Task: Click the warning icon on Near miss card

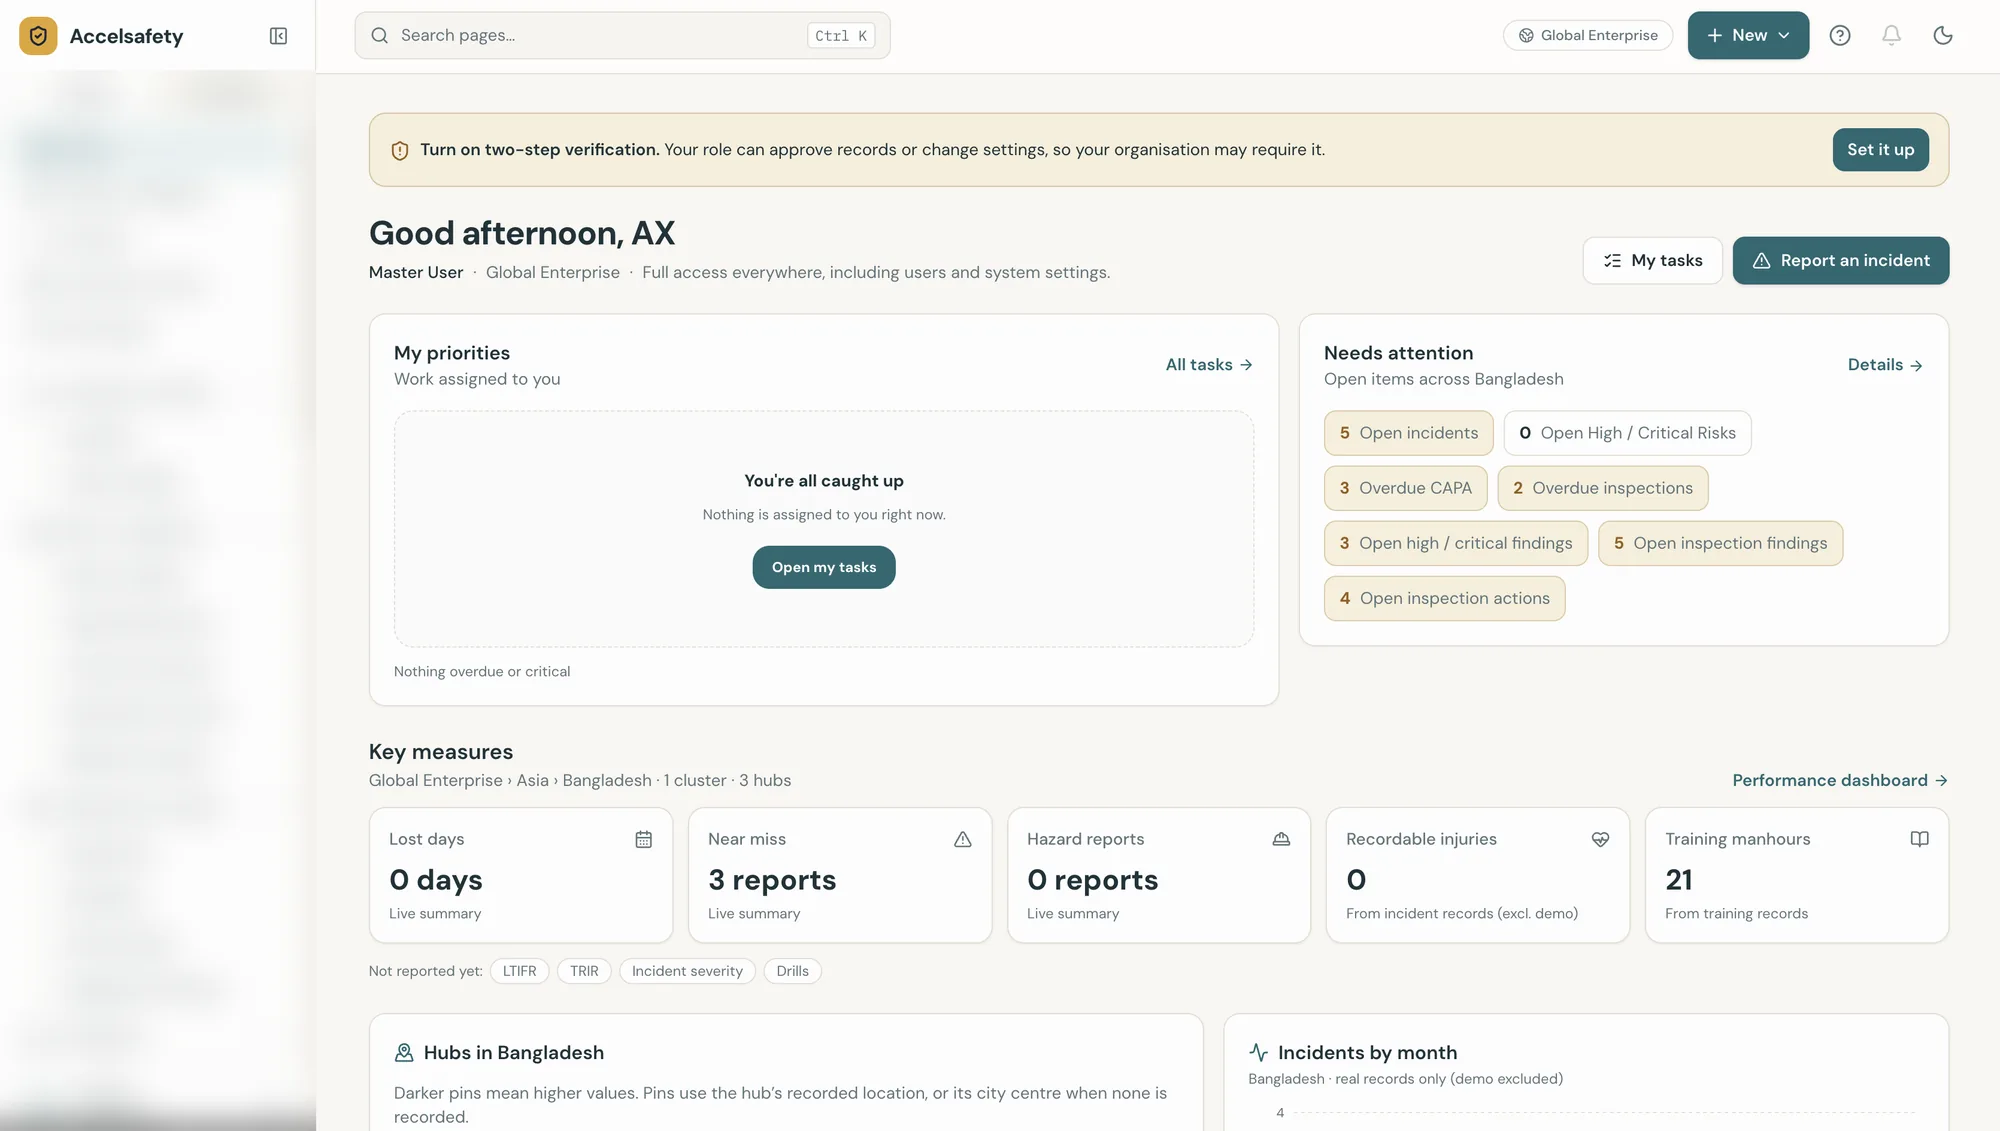Action: [963, 839]
